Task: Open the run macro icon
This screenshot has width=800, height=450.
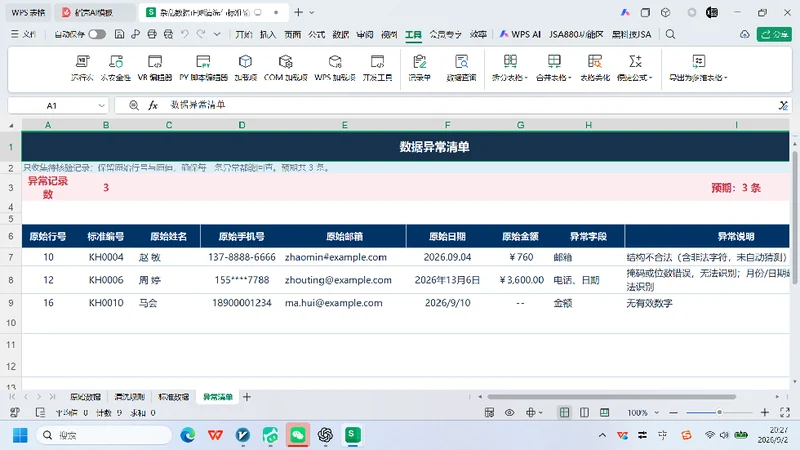Action: [x=82, y=68]
